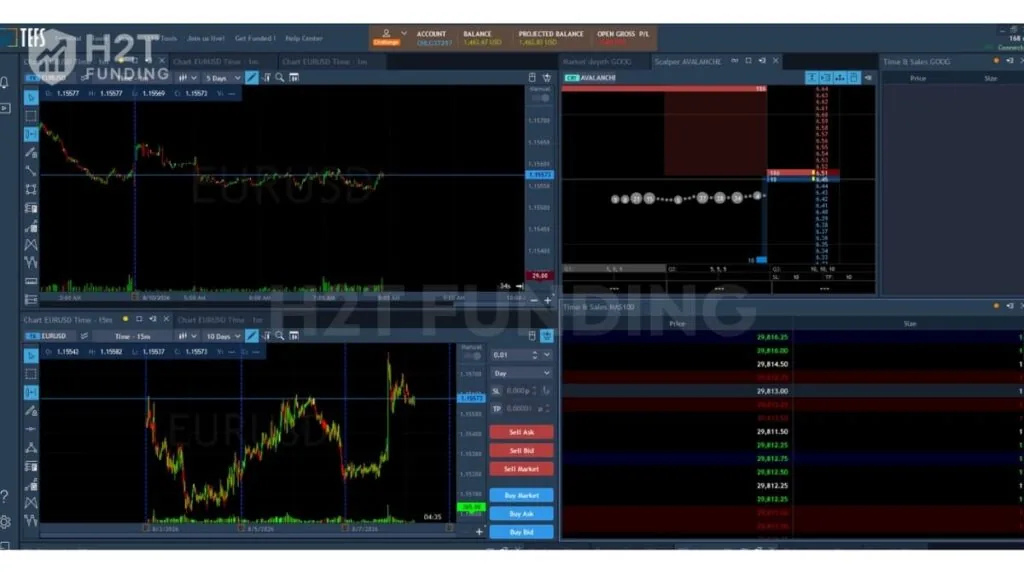1024x572 pixels.
Task: Open the Day order duration dropdown
Action: click(521, 373)
